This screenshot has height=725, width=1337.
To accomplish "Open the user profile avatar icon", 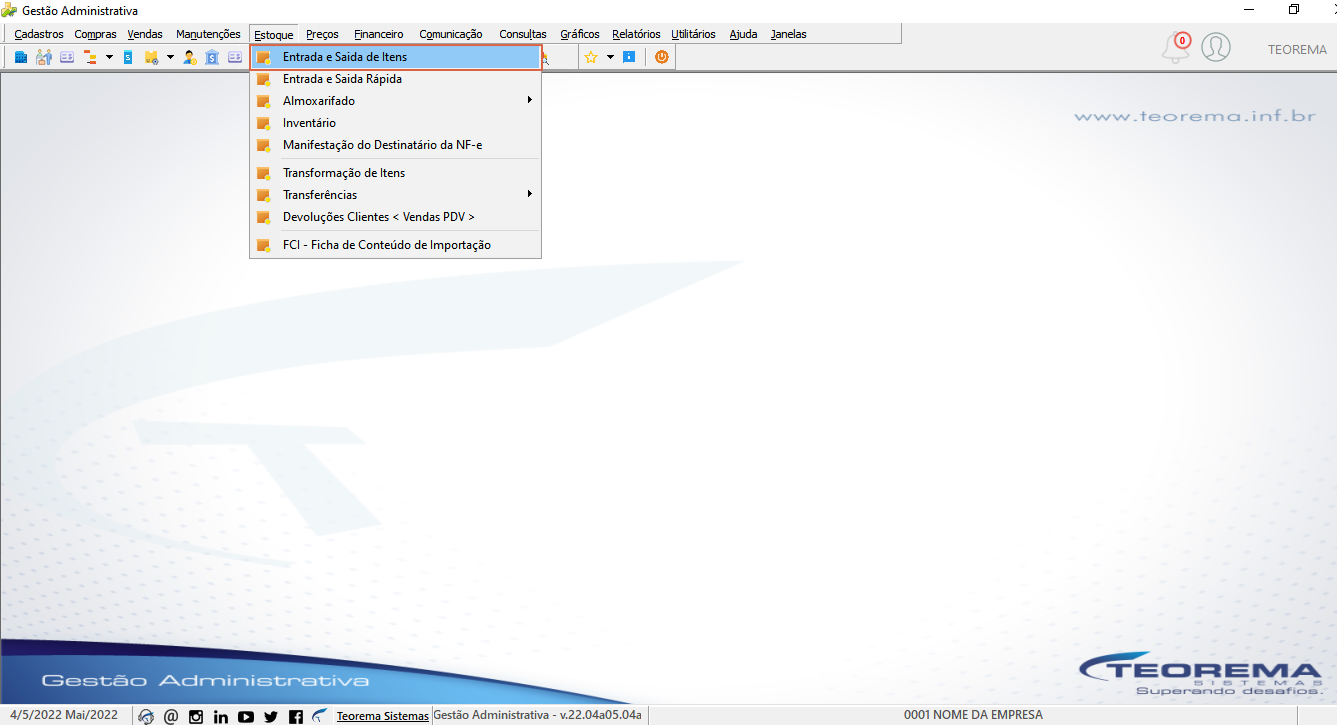I will click(1216, 47).
